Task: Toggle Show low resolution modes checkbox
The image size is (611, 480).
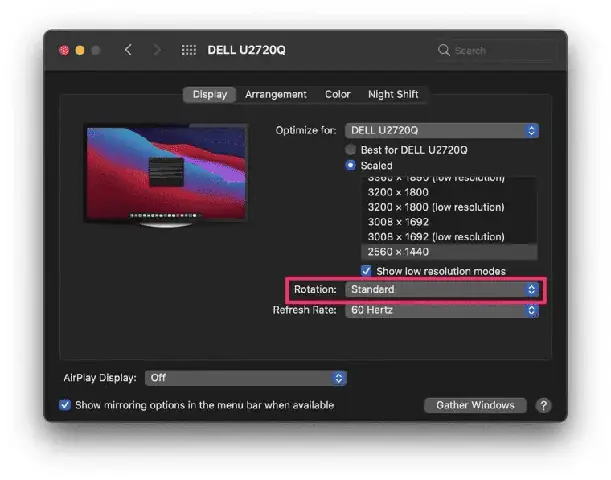Action: pos(366,271)
